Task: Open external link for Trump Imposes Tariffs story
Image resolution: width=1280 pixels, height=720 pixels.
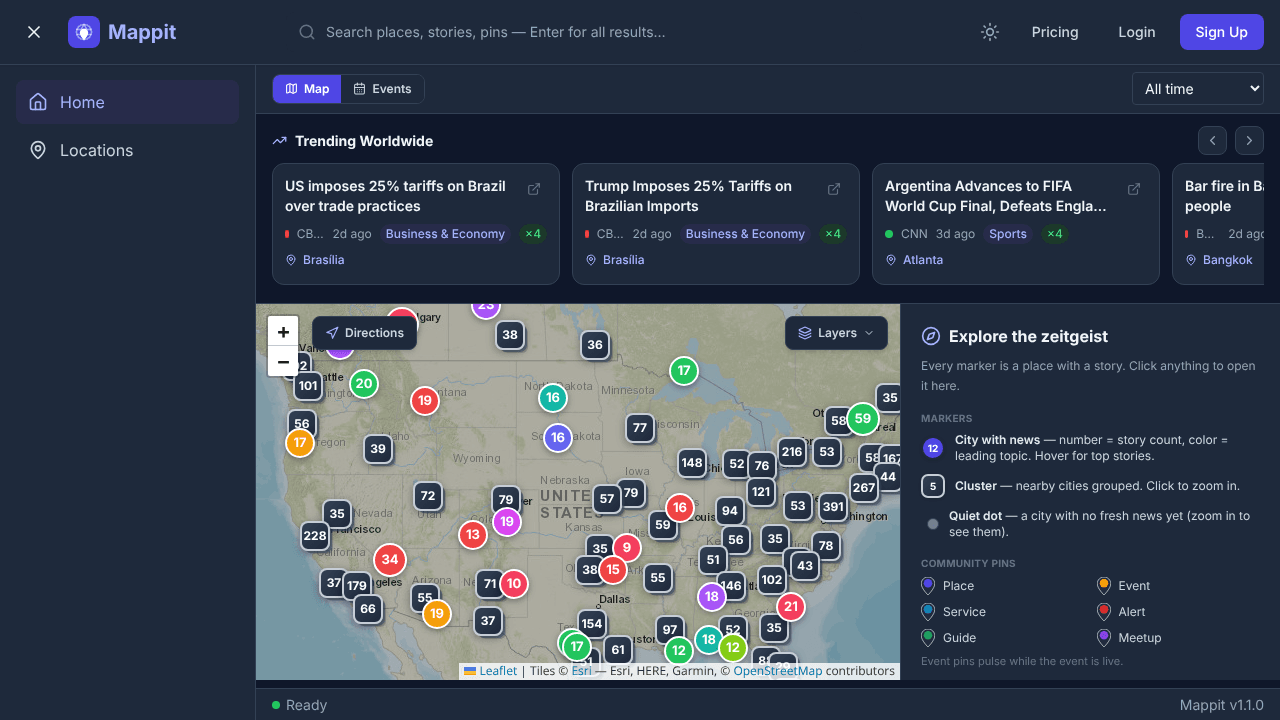Action: click(834, 189)
